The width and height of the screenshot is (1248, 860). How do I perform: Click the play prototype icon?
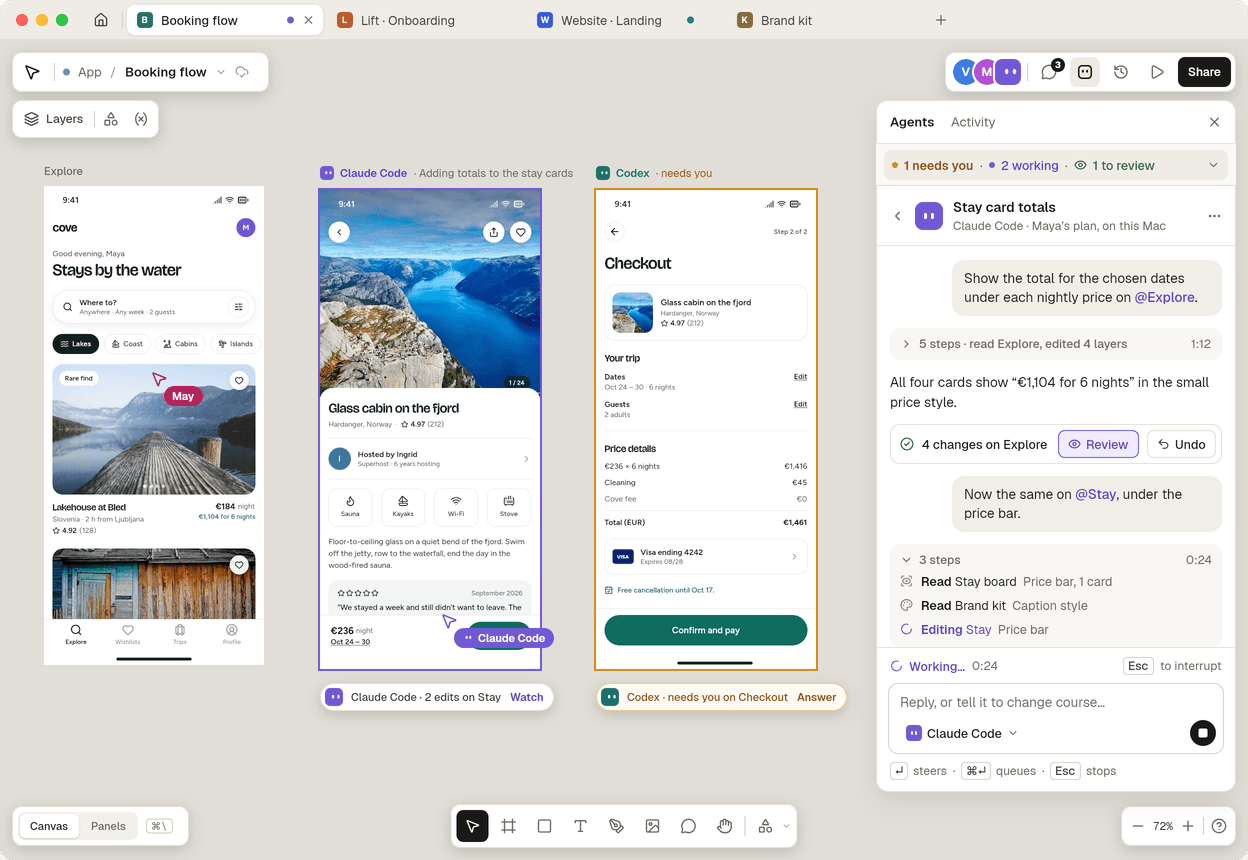(x=1157, y=72)
